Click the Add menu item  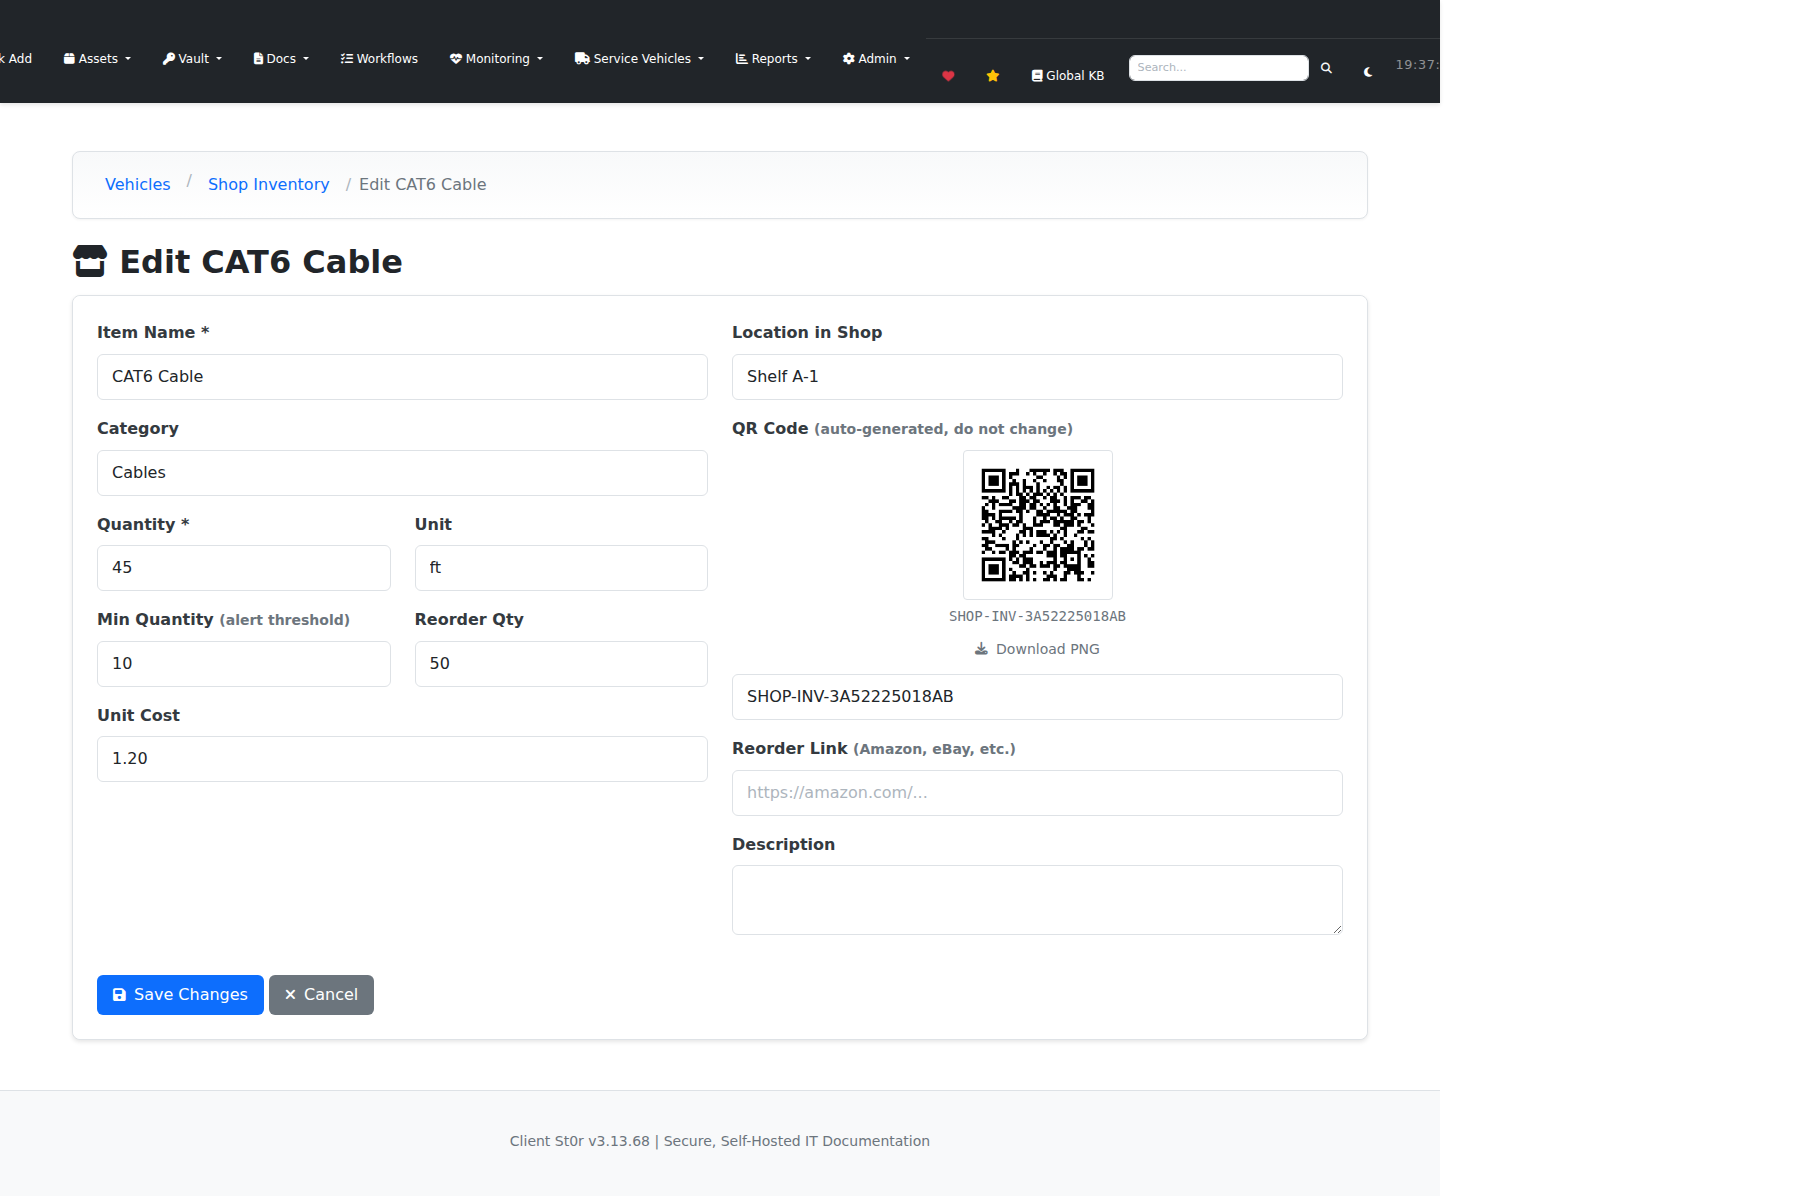pos(17,59)
